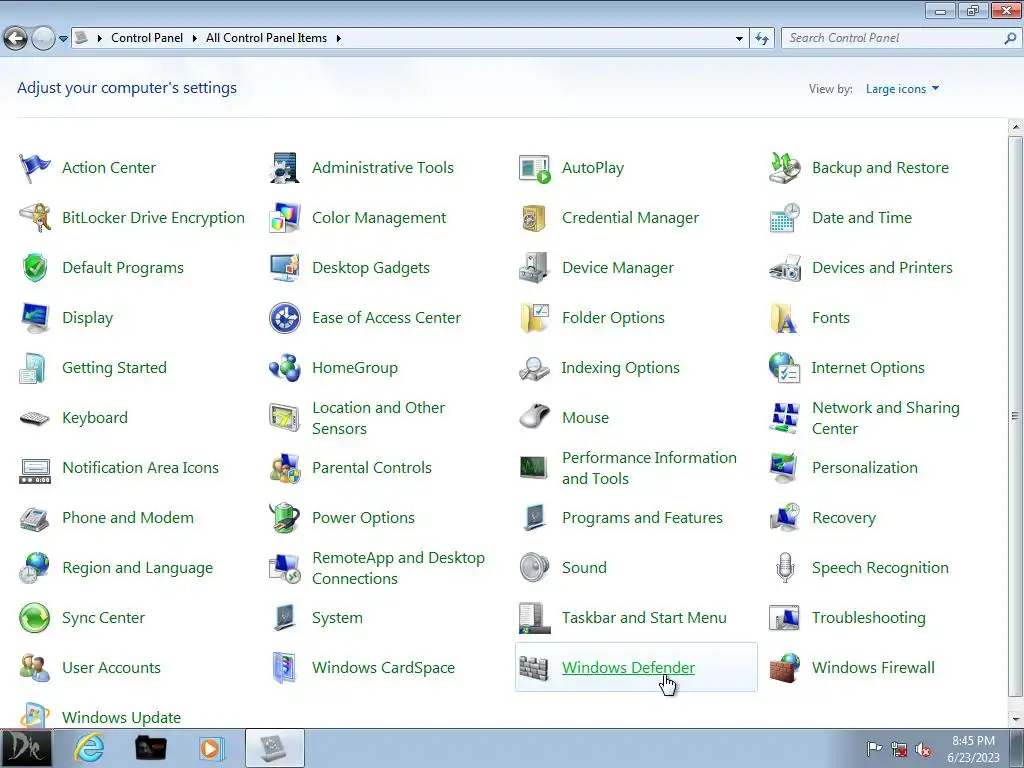Viewport: 1024px width, 768px height.
Task: Open the BitLocker Drive Encryption icon
Action: tap(35, 218)
